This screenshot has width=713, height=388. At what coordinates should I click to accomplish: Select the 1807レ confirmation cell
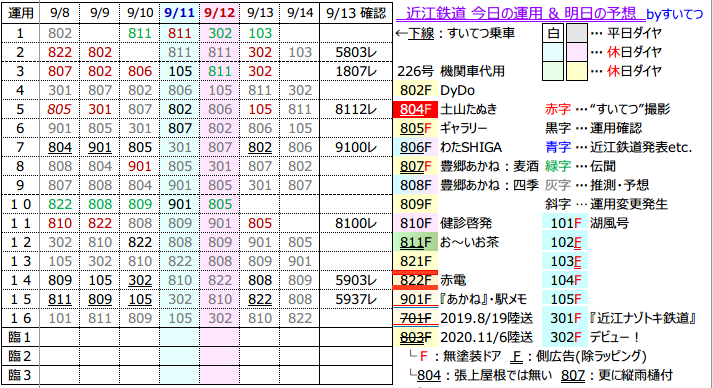(x=356, y=71)
